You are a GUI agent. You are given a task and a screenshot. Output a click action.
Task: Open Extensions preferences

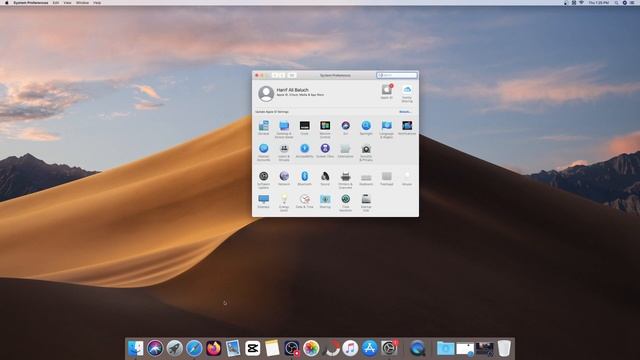click(346, 150)
